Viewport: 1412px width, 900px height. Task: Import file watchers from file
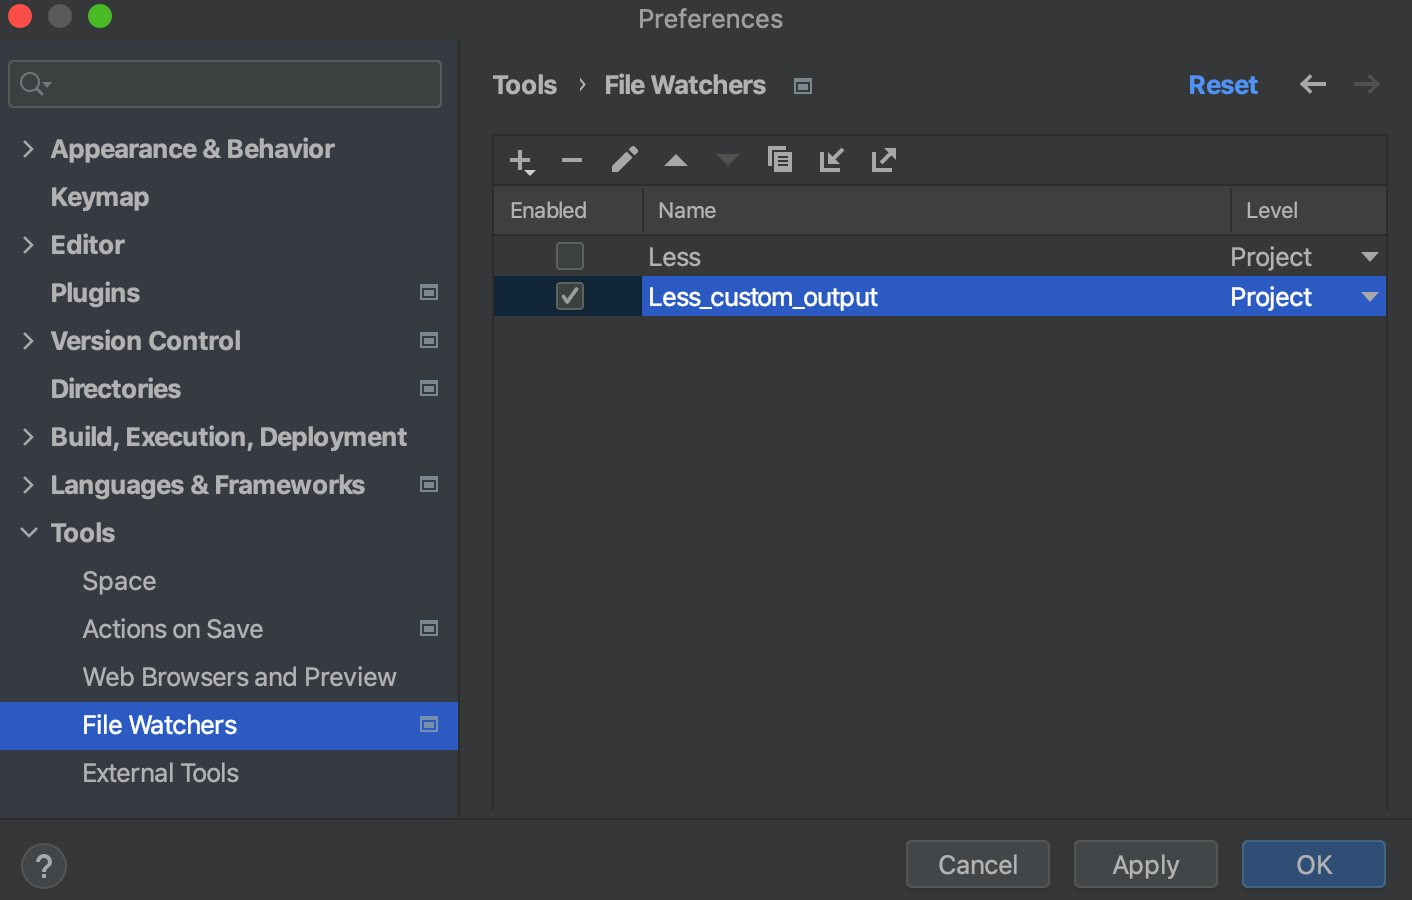(831, 160)
